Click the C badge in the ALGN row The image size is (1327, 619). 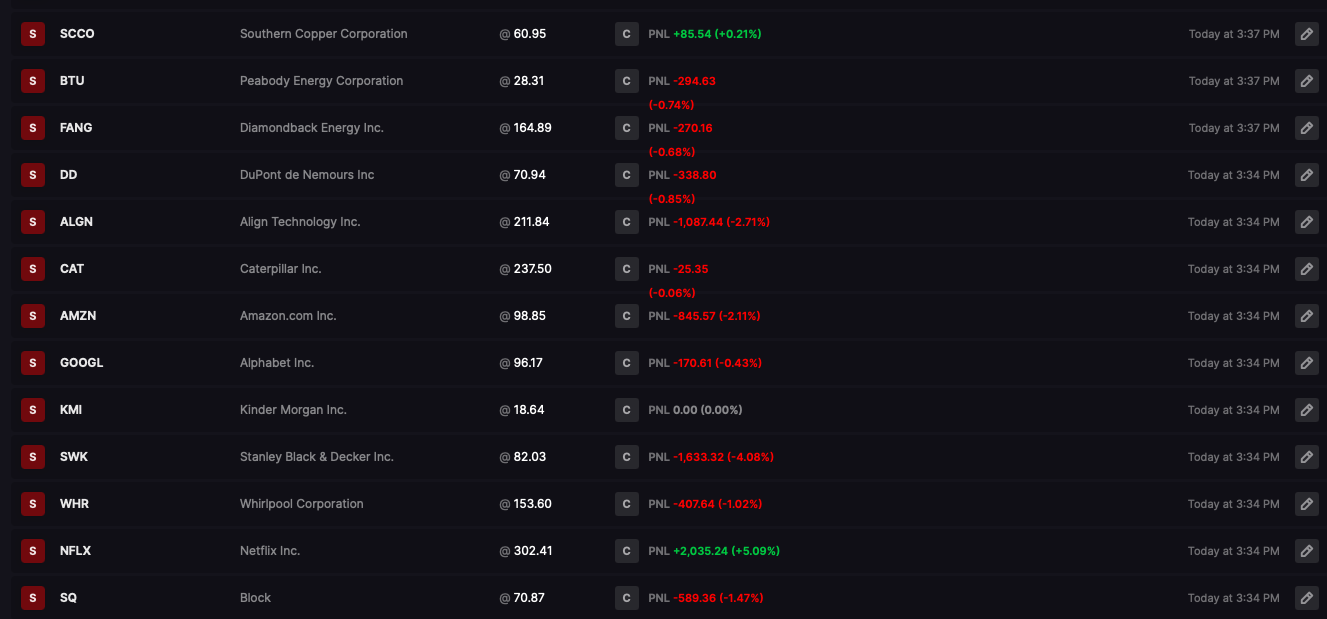pos(626,222)
